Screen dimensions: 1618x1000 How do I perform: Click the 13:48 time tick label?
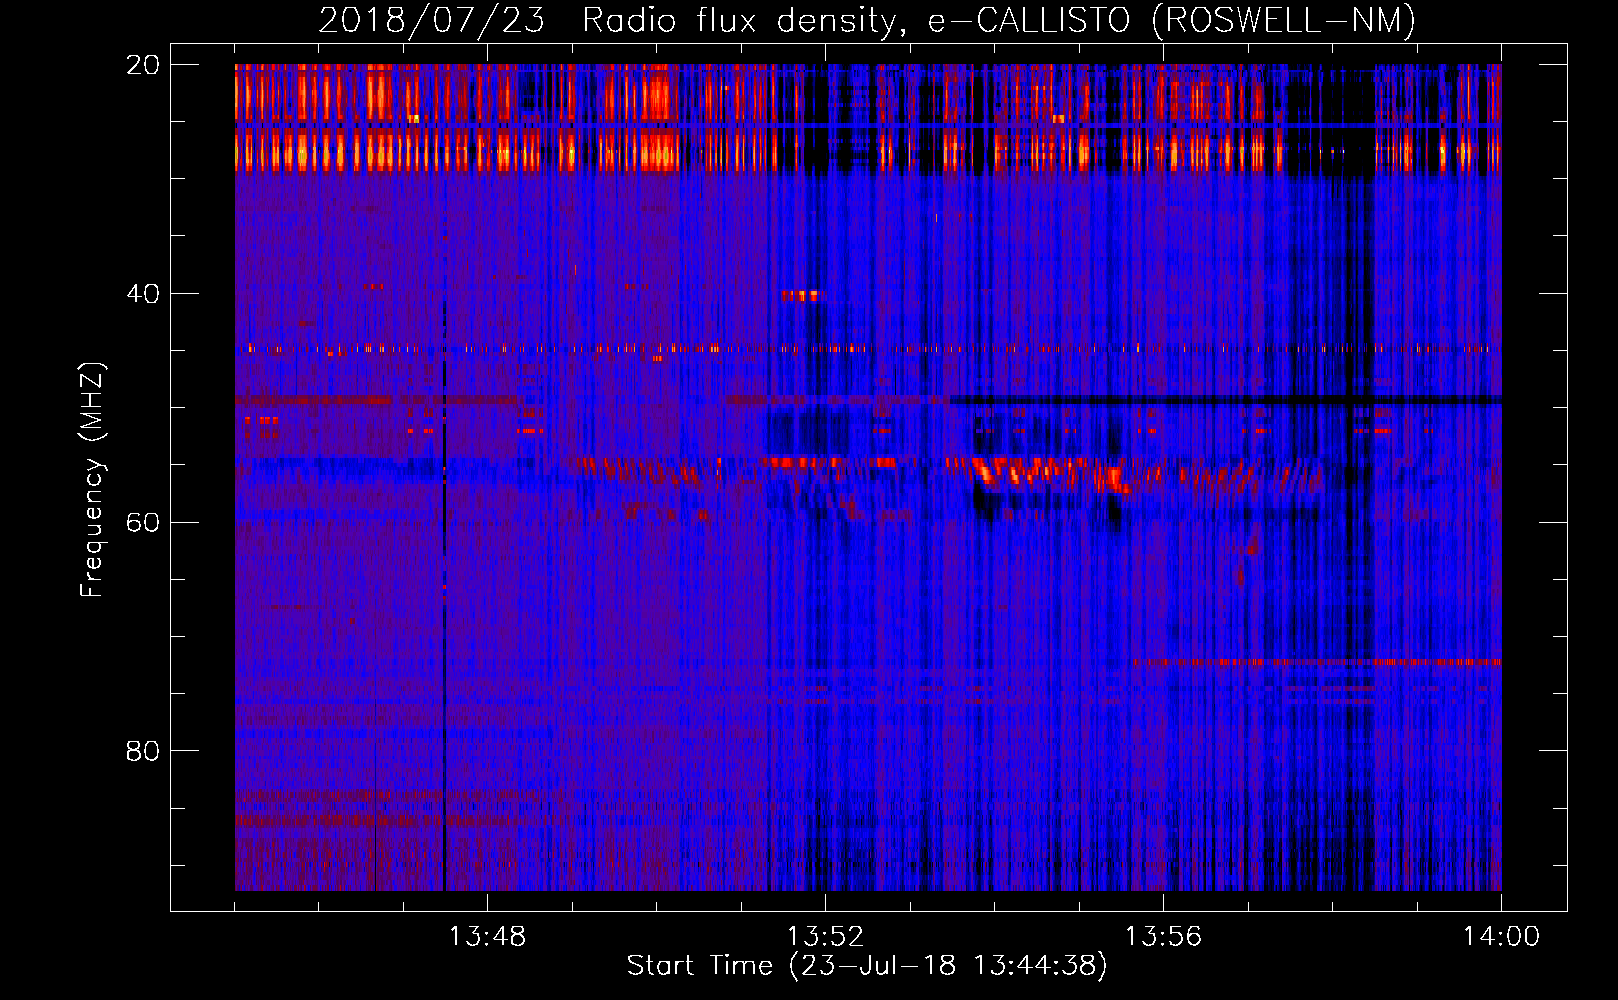tap(487, 937)
